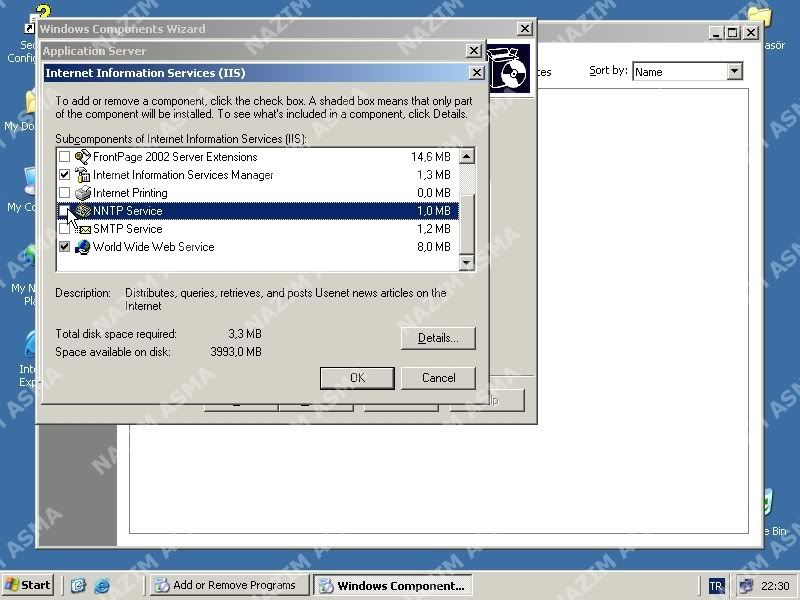The image size is (800, 600).
Task: Maximize the Add or Remove Programs window
Action: [x=733, y=33]
